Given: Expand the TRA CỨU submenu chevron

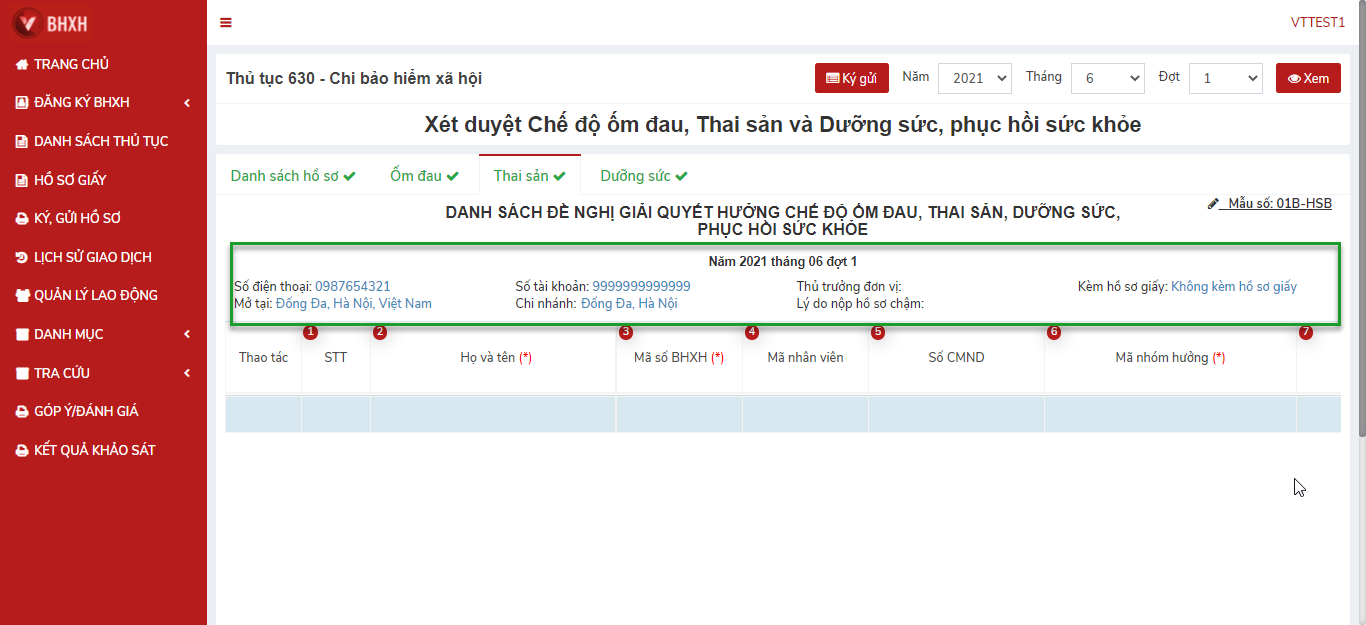Looking at the screenshot, I should click(x=187, y=373).
